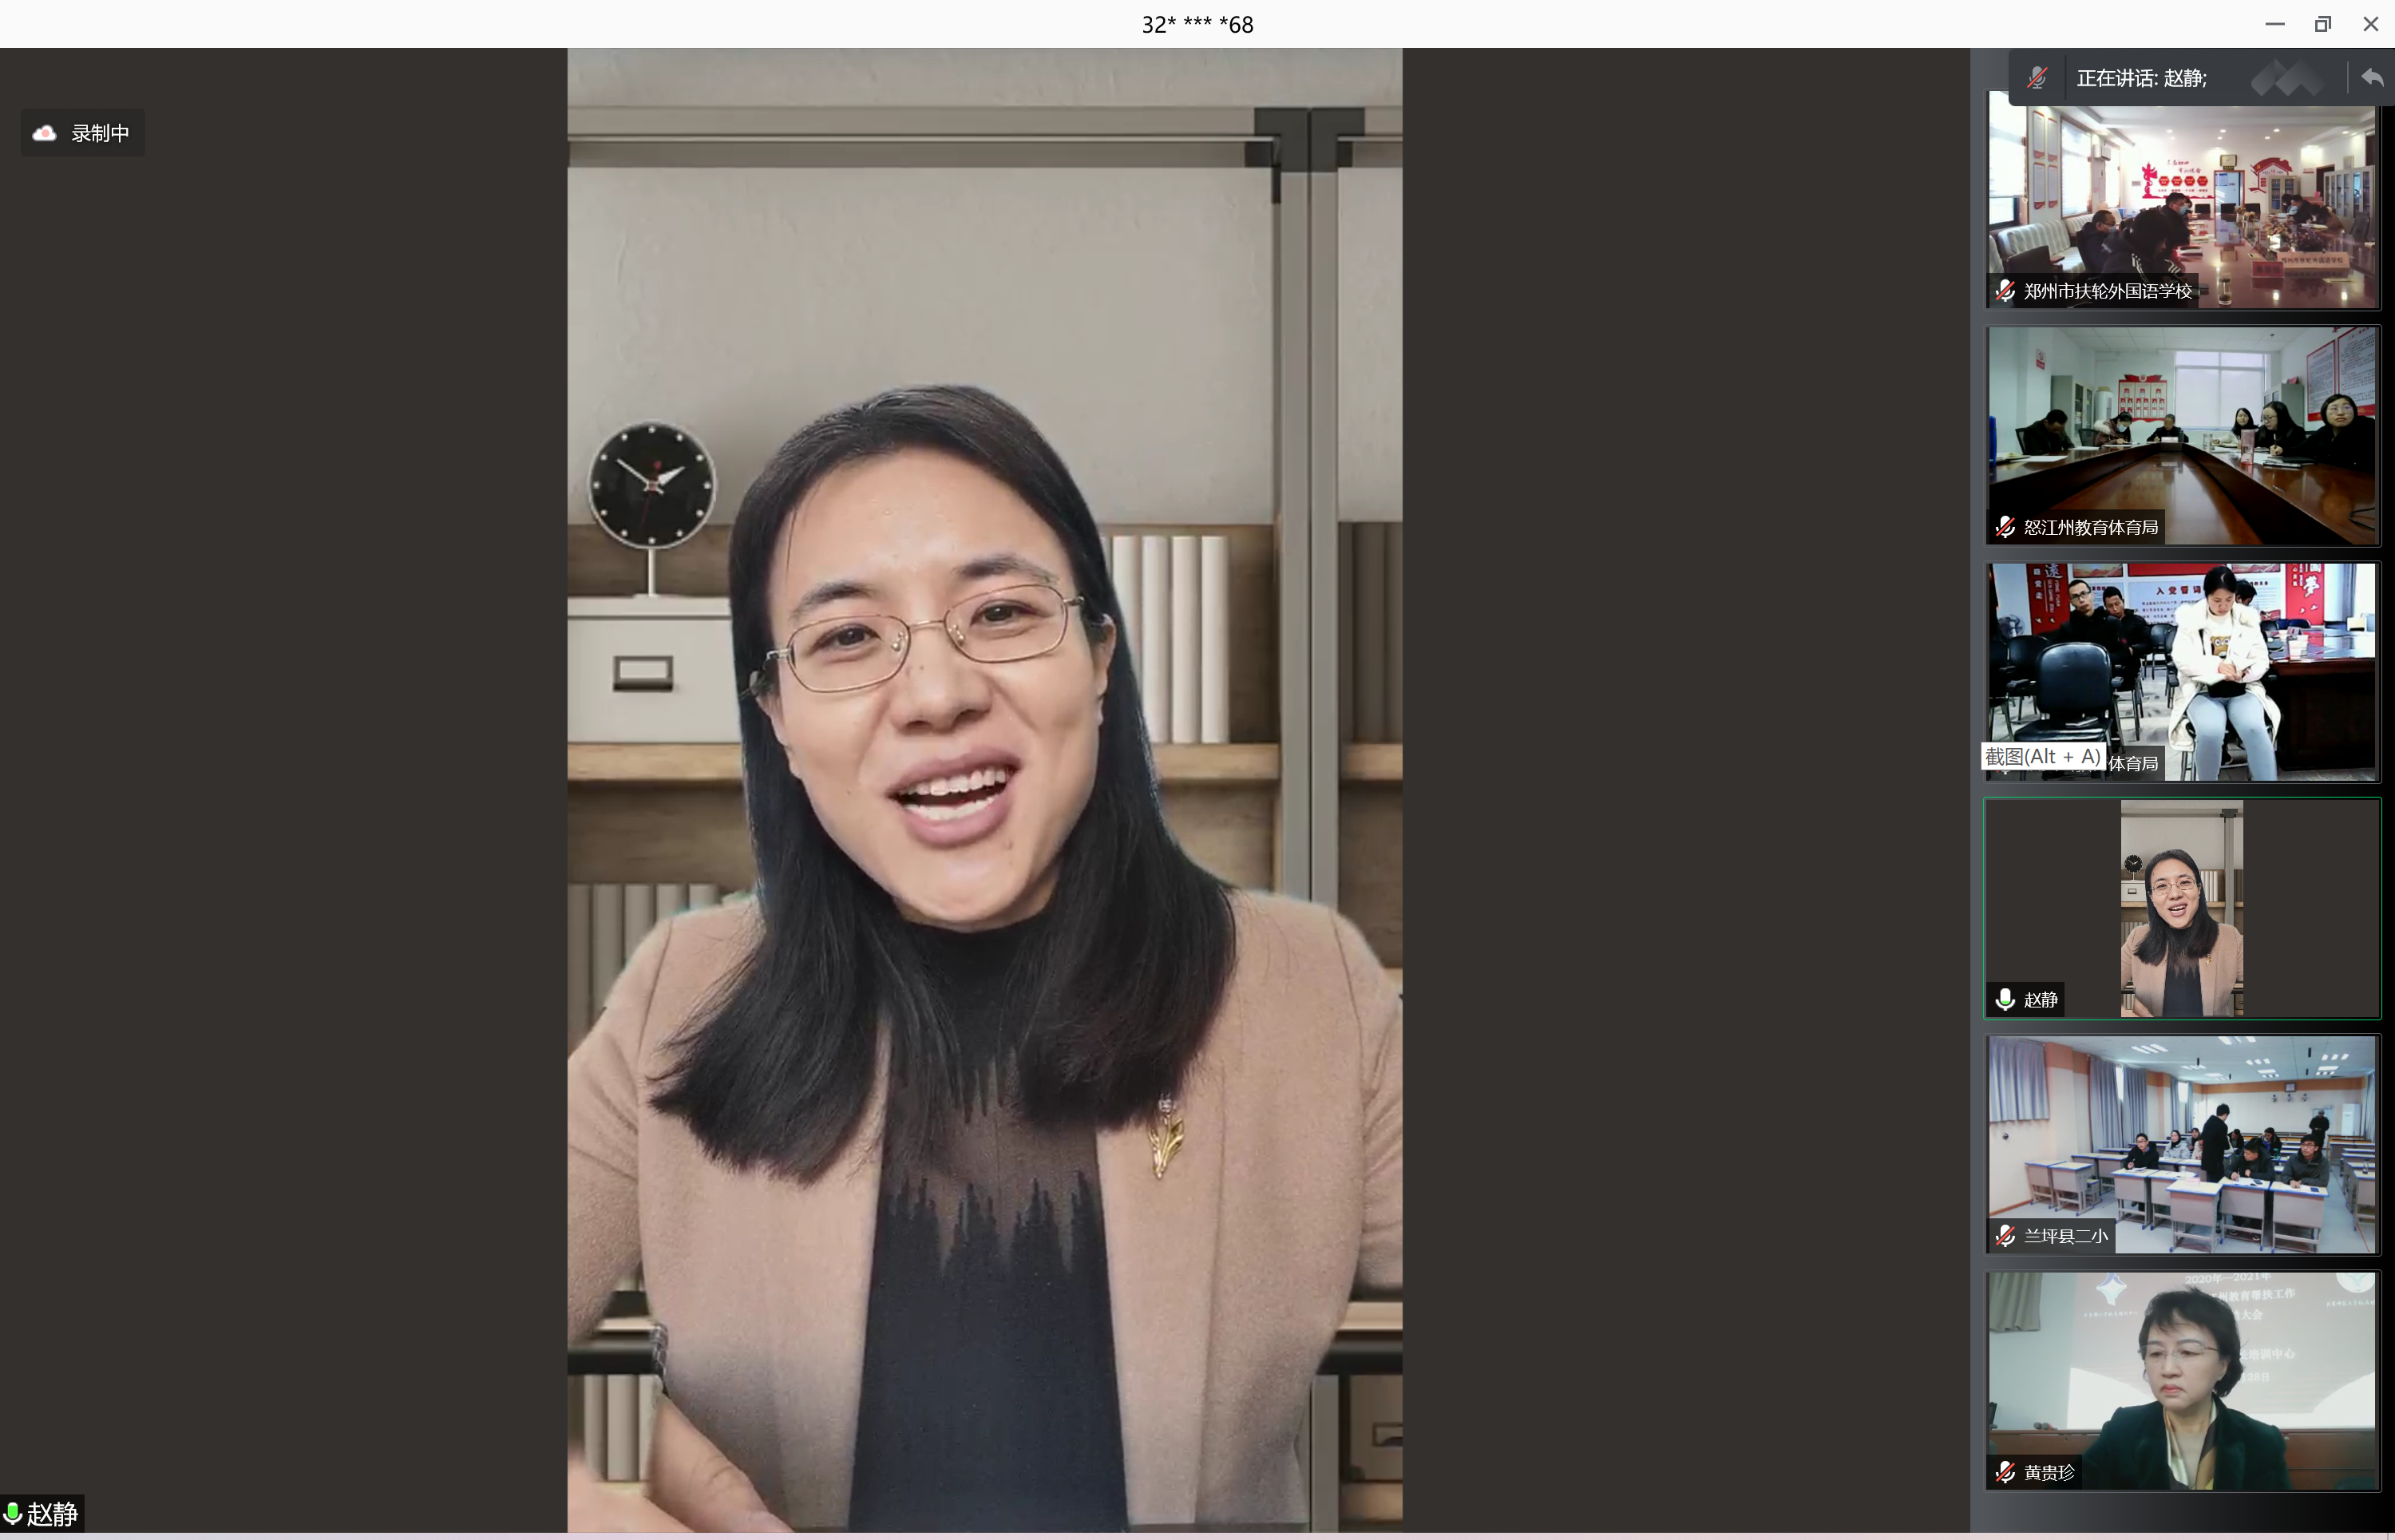Click the 怒江州教育体育局 name label
Screen dimensions: 2395x1540
[x=2090, y=527]
